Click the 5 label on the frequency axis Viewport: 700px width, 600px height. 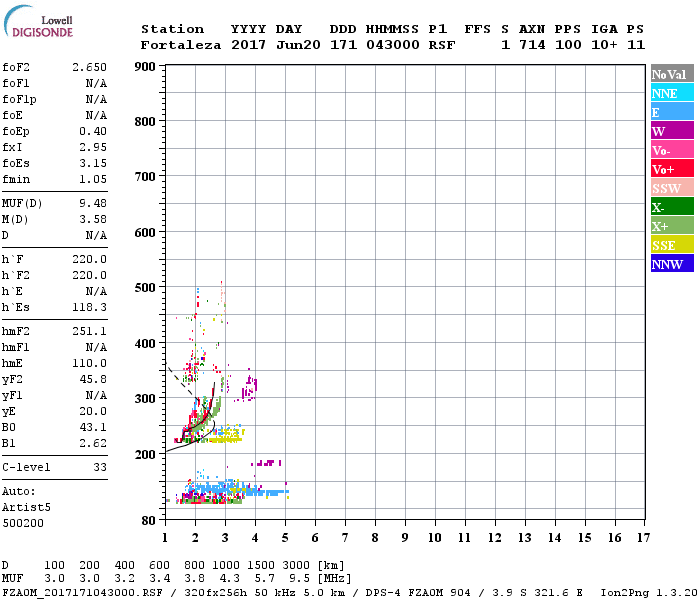[x=285, y=538]
